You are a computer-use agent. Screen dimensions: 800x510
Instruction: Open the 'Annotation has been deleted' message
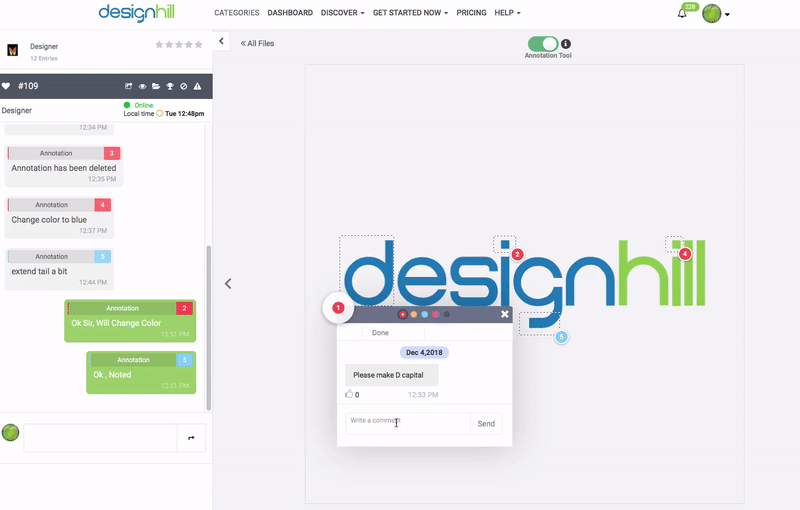64,166
